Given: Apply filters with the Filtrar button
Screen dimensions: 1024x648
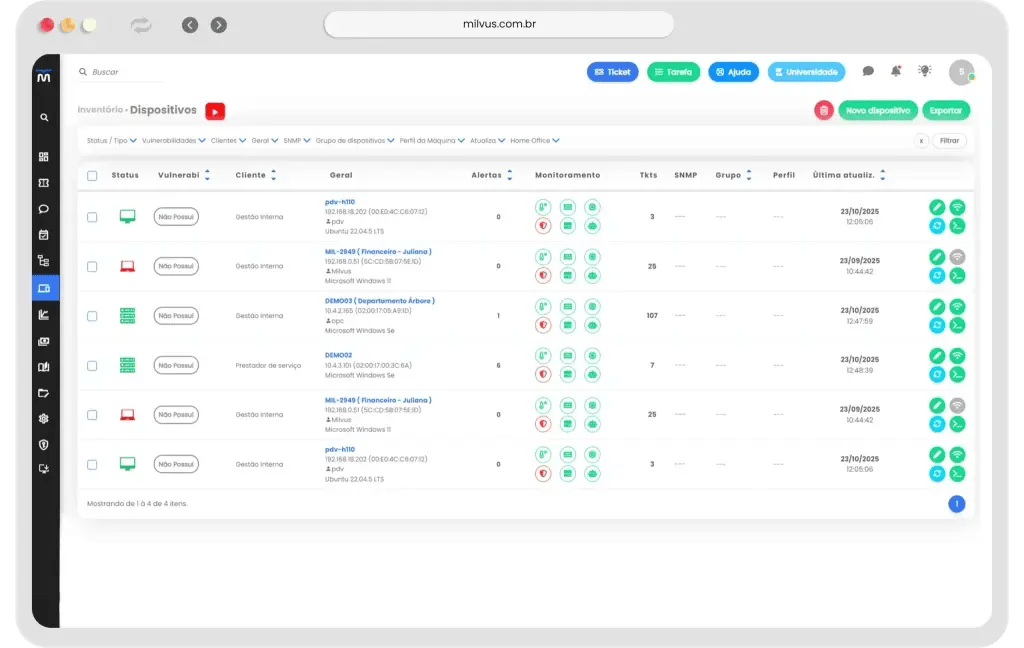Looking at the screenshot, I should tap(949, 140).
